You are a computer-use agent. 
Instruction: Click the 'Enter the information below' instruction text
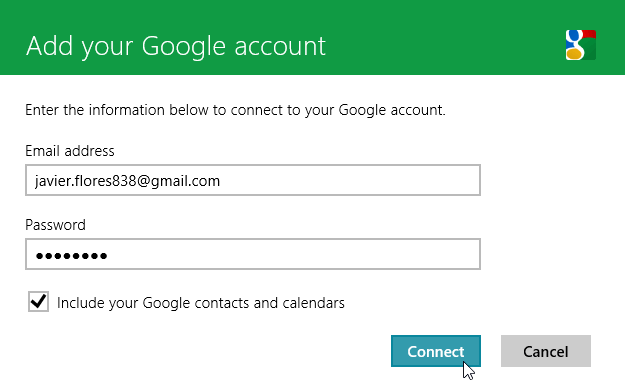point(235,110)
